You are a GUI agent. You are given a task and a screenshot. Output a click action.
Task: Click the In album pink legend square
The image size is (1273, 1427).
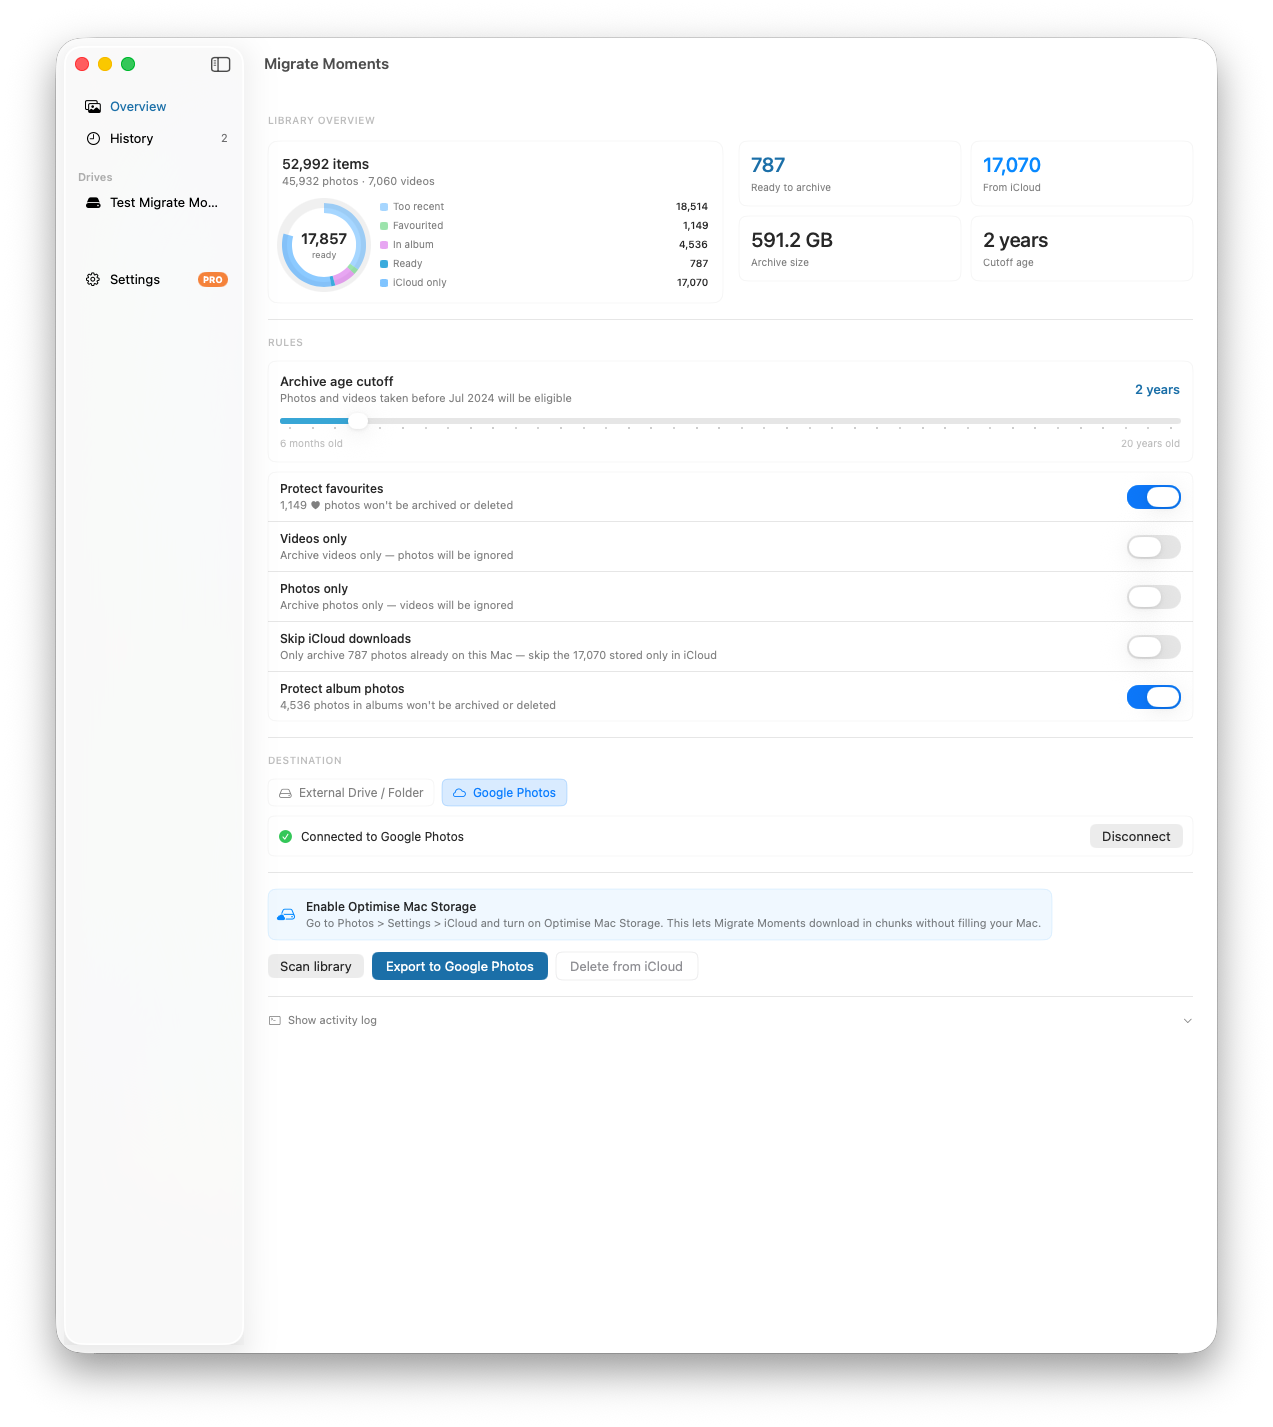(x=384, y=245)
